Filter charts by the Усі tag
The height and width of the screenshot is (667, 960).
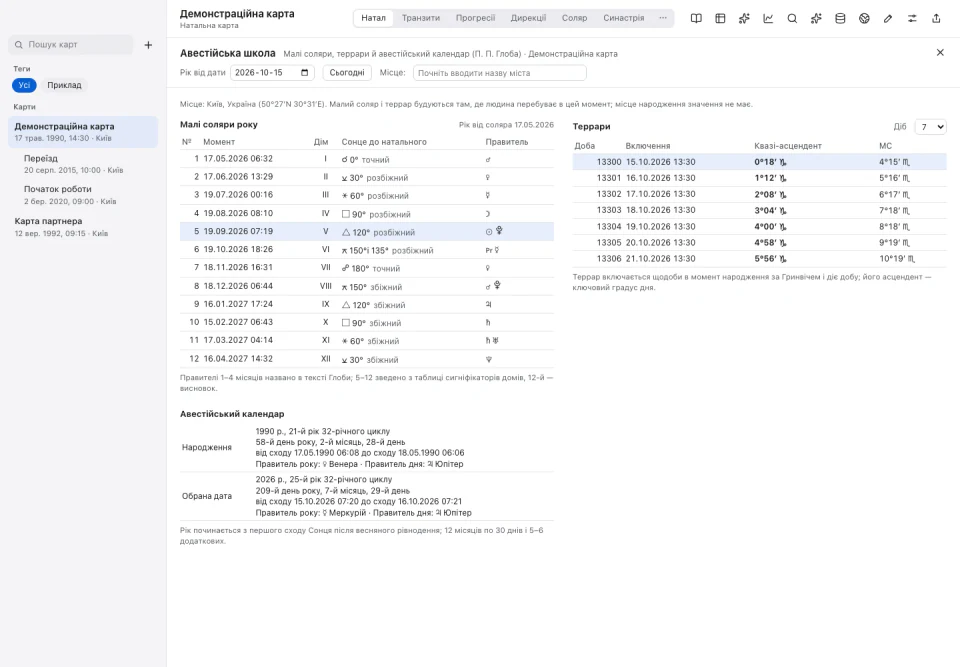[x=24, y=85]
